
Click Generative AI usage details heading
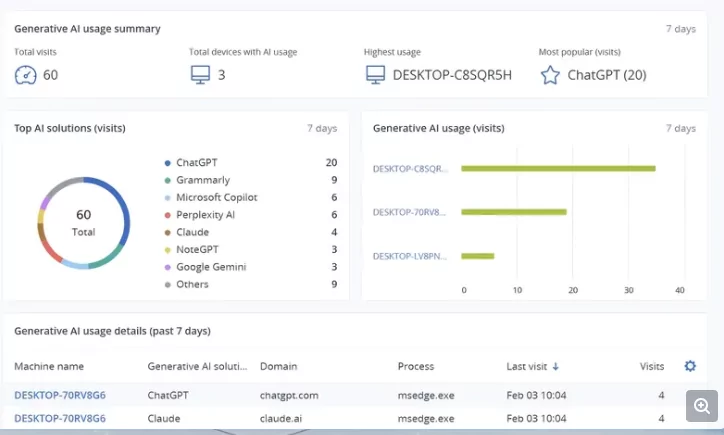[112, 331]
